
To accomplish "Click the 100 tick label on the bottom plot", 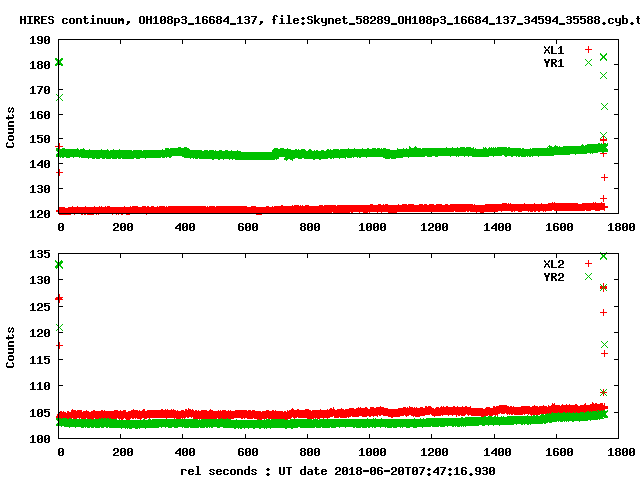I will pyautogui.click(x=40, y=439).
